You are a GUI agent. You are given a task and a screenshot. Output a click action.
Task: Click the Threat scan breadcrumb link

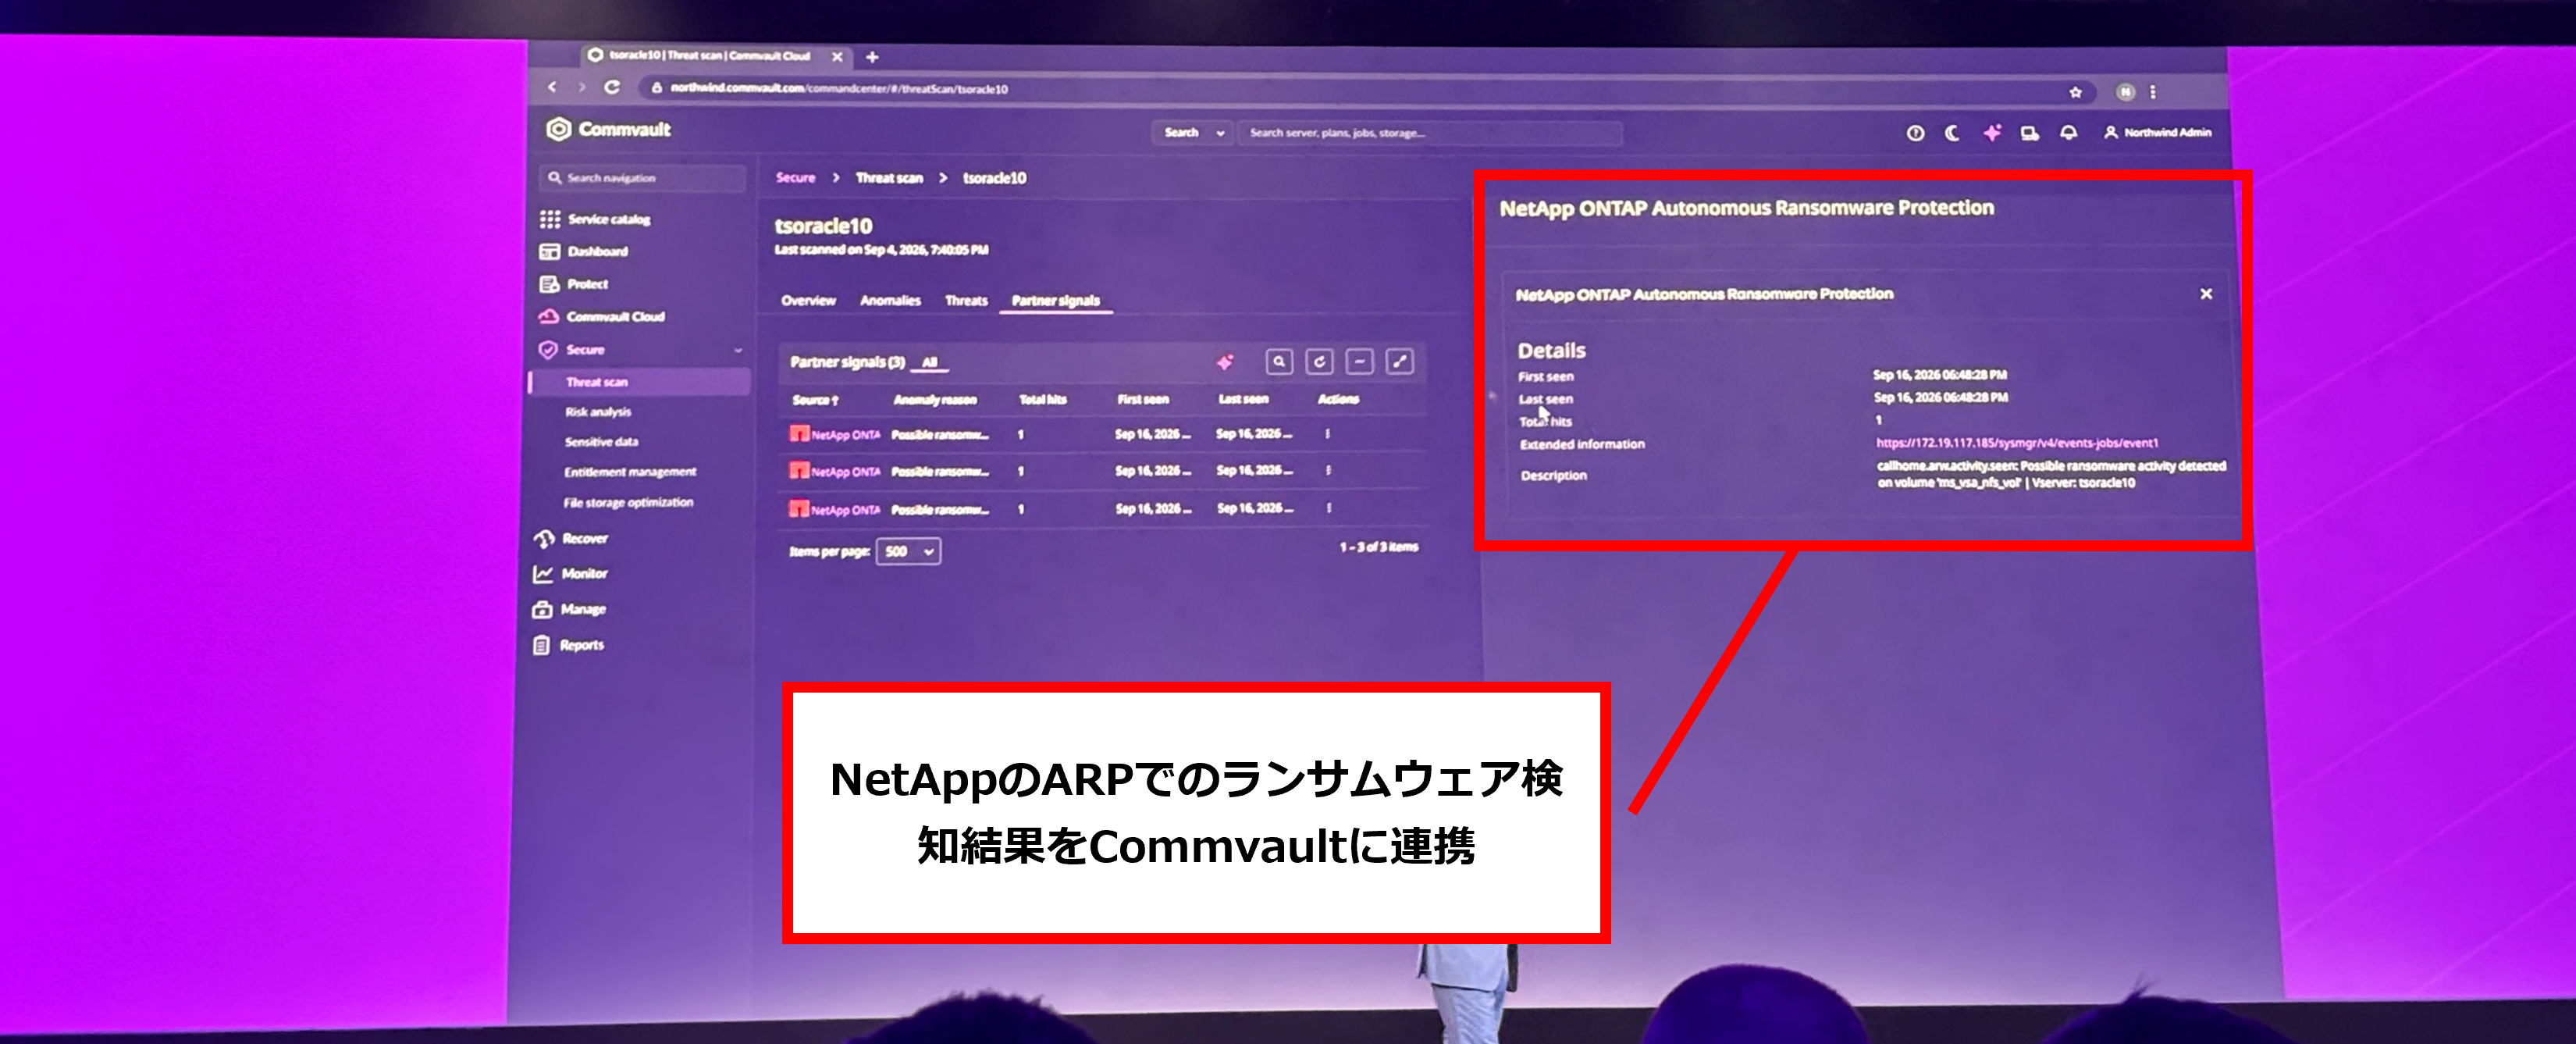click(889, 178)
